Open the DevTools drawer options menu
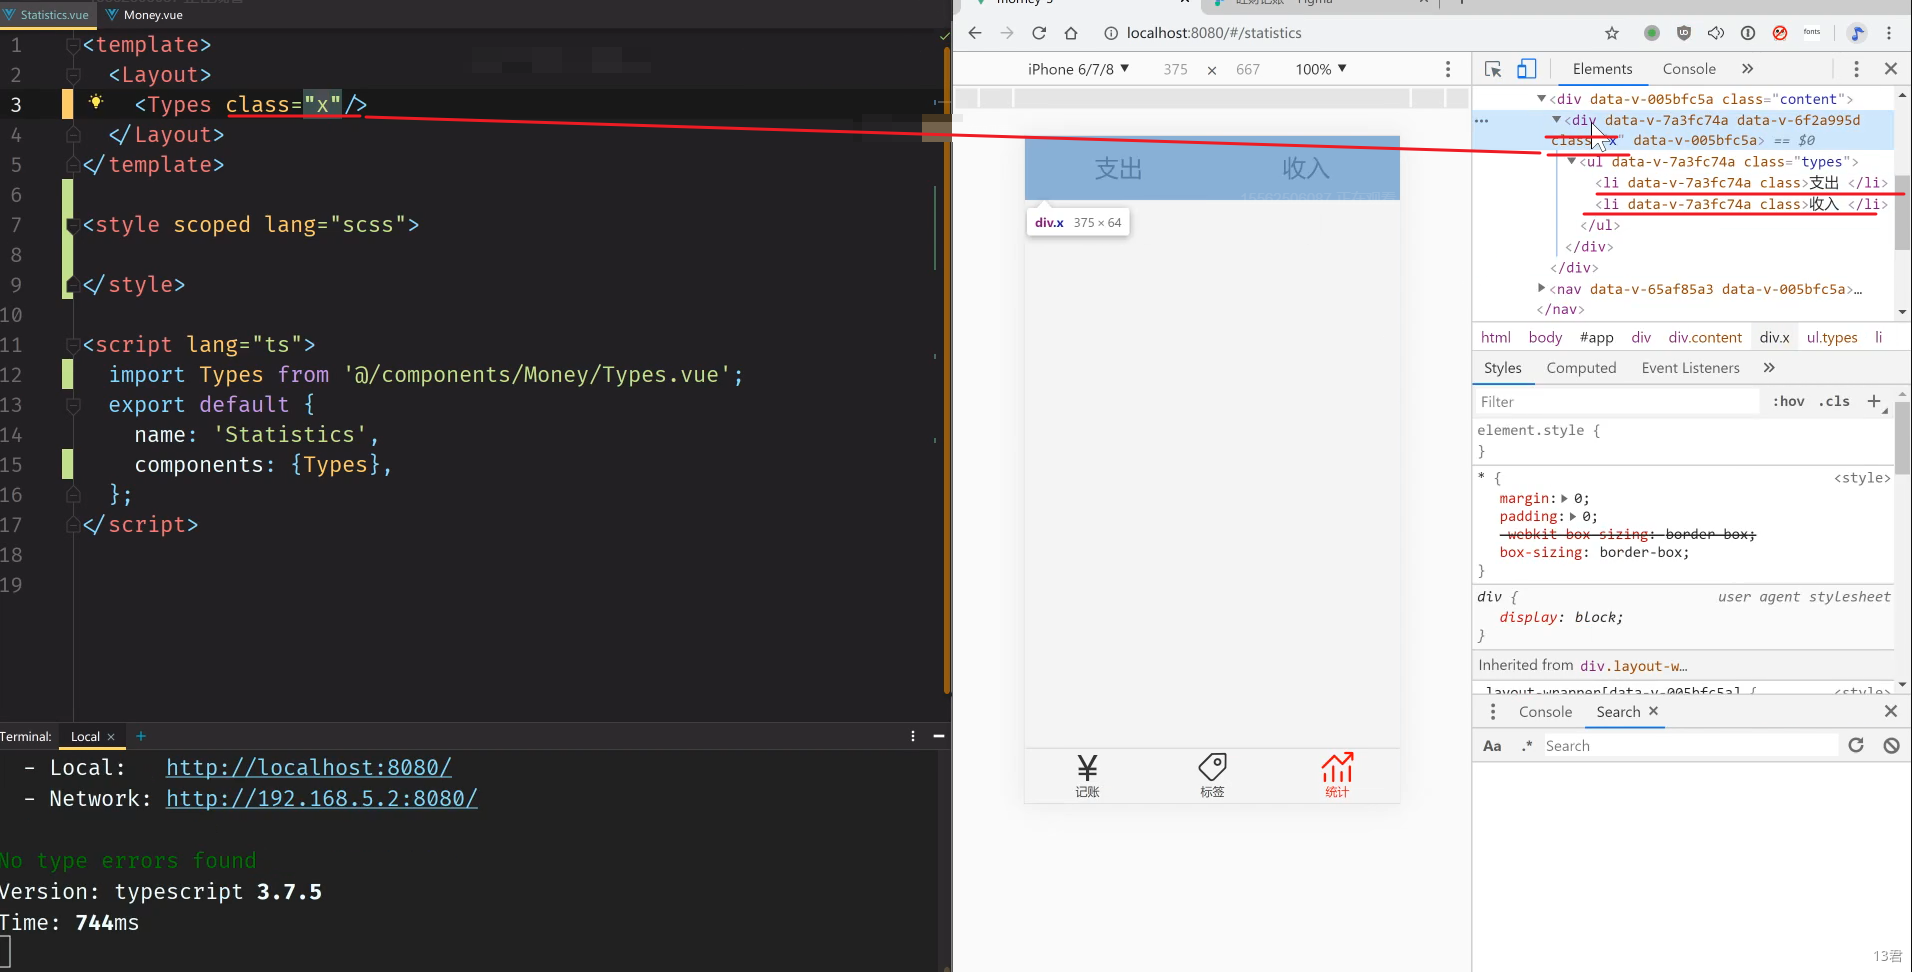Image resolution: width=1912 pixels, height=972 pixels. pos(1493,712)
